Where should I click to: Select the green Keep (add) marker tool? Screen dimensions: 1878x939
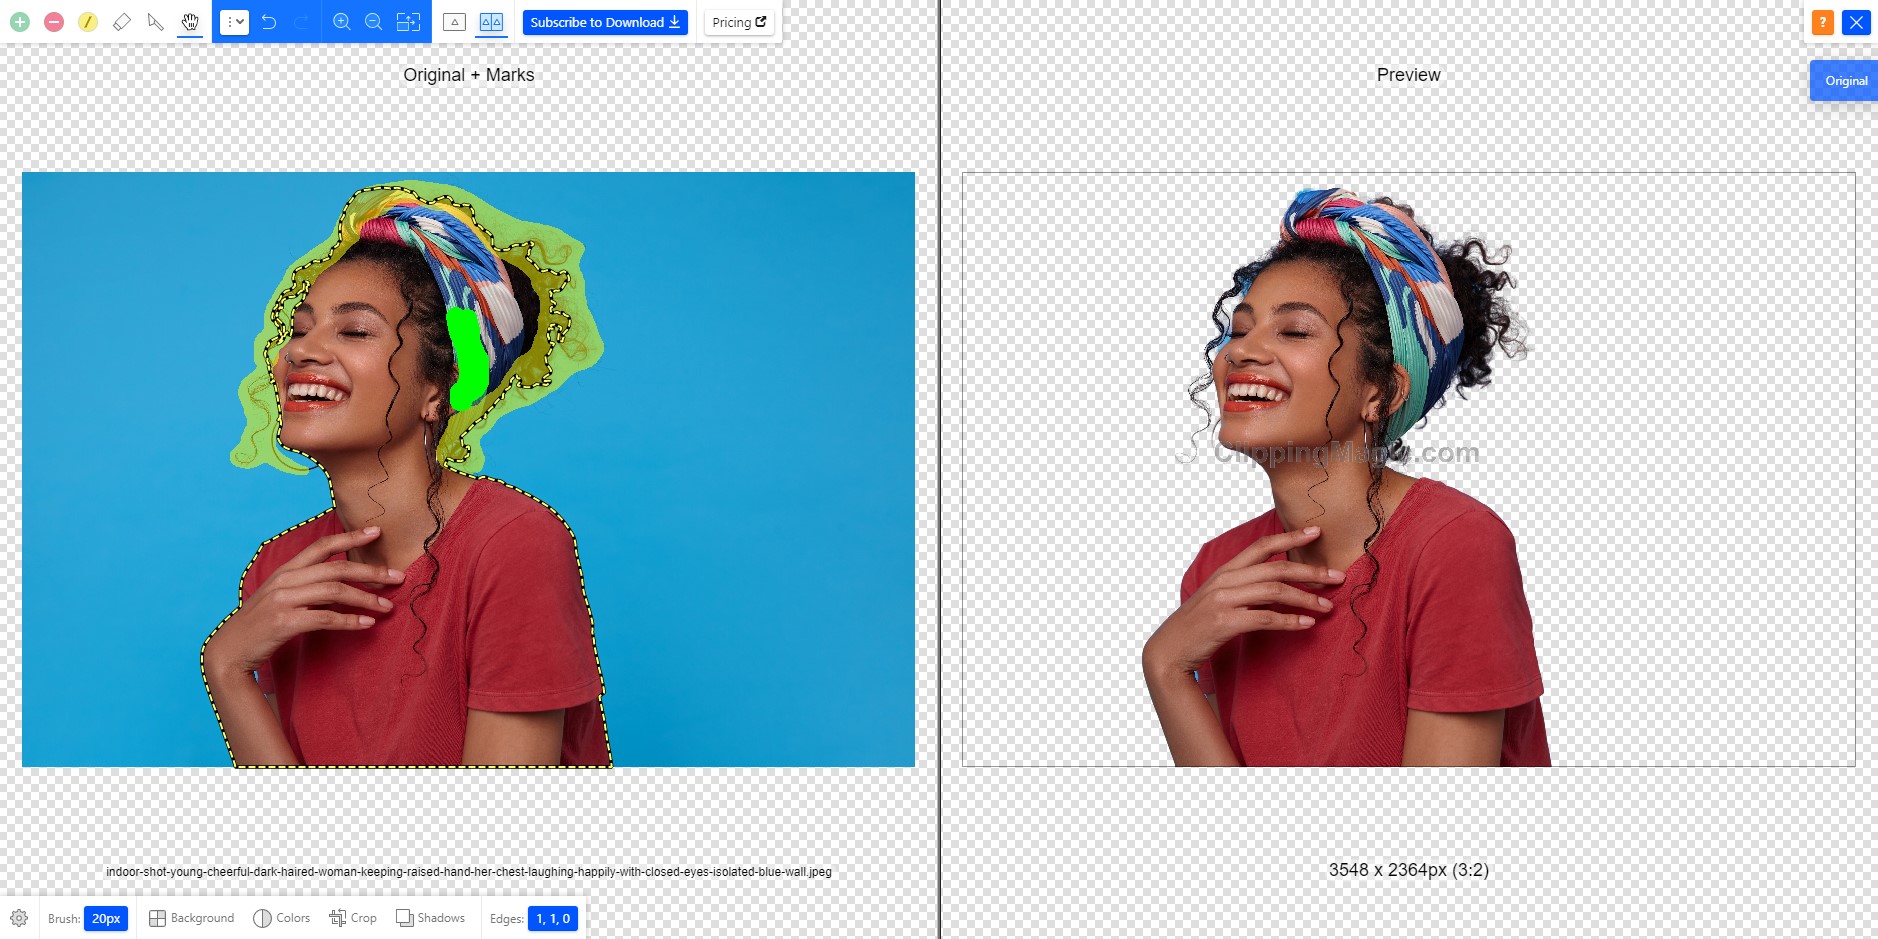(20, 22)
